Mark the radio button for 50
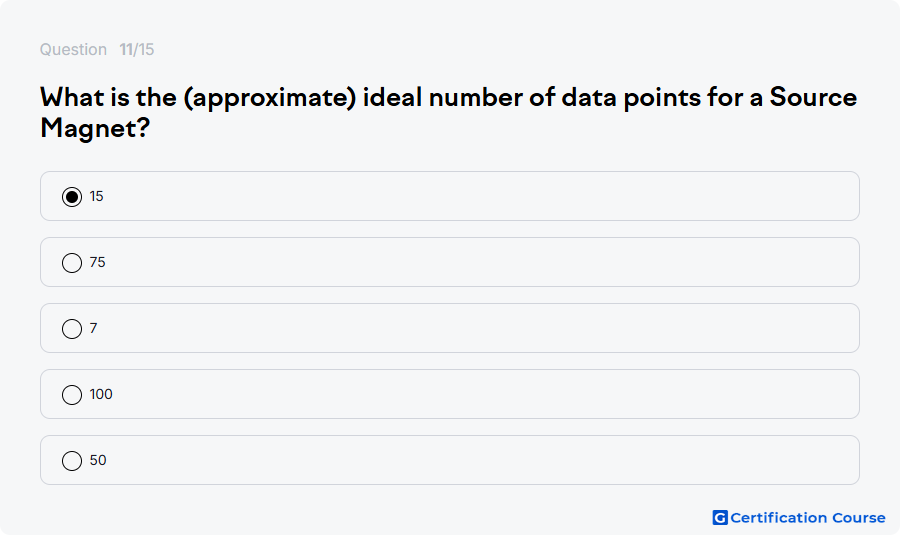Image resolution: width=900 pixels, height=535 pixels. 72,461
